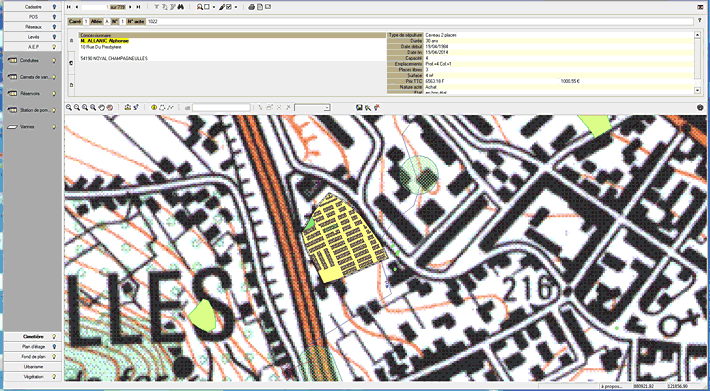Viewport: 710px width, 391px height.
Task: Click the help circle icon above map
Action: [700, 108]
